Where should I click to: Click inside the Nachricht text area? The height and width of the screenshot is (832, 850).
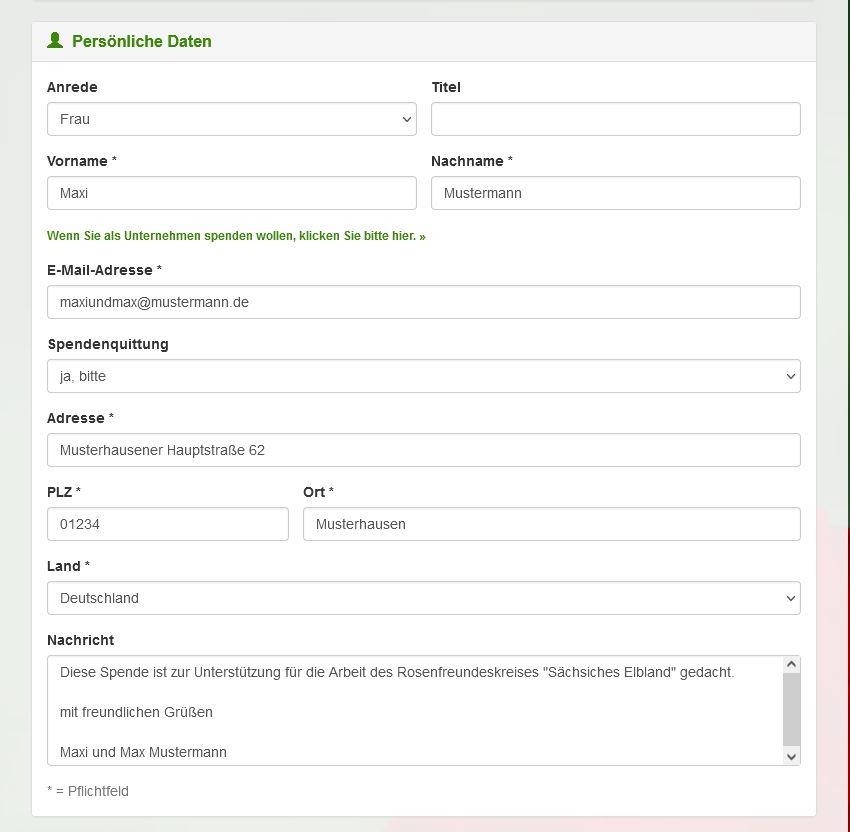[x=415, y=711]
